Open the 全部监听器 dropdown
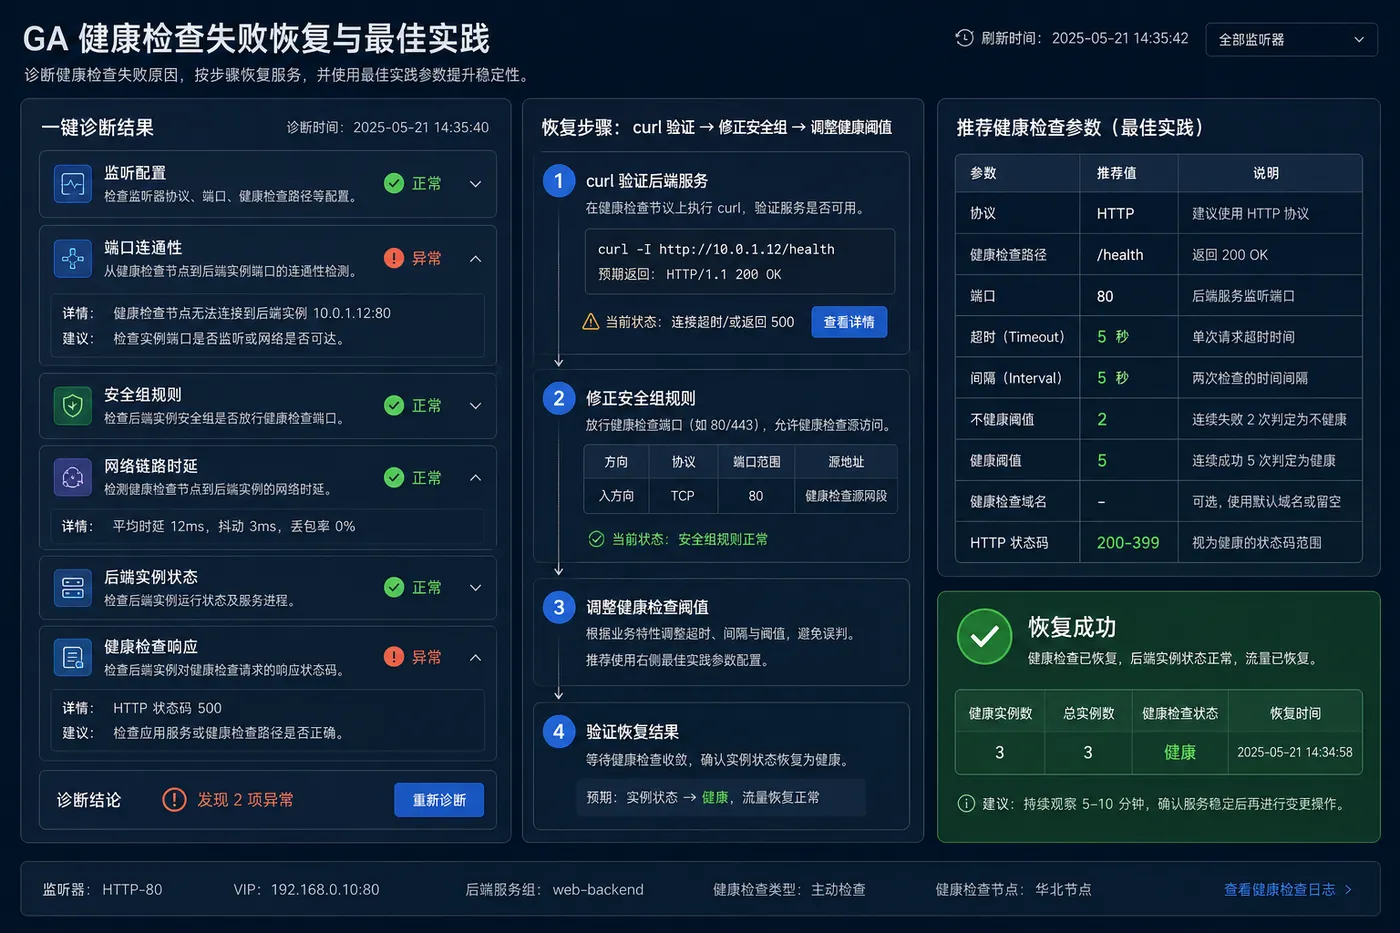Viewport: 1400px width, 933px height. tap(1291, 39)
